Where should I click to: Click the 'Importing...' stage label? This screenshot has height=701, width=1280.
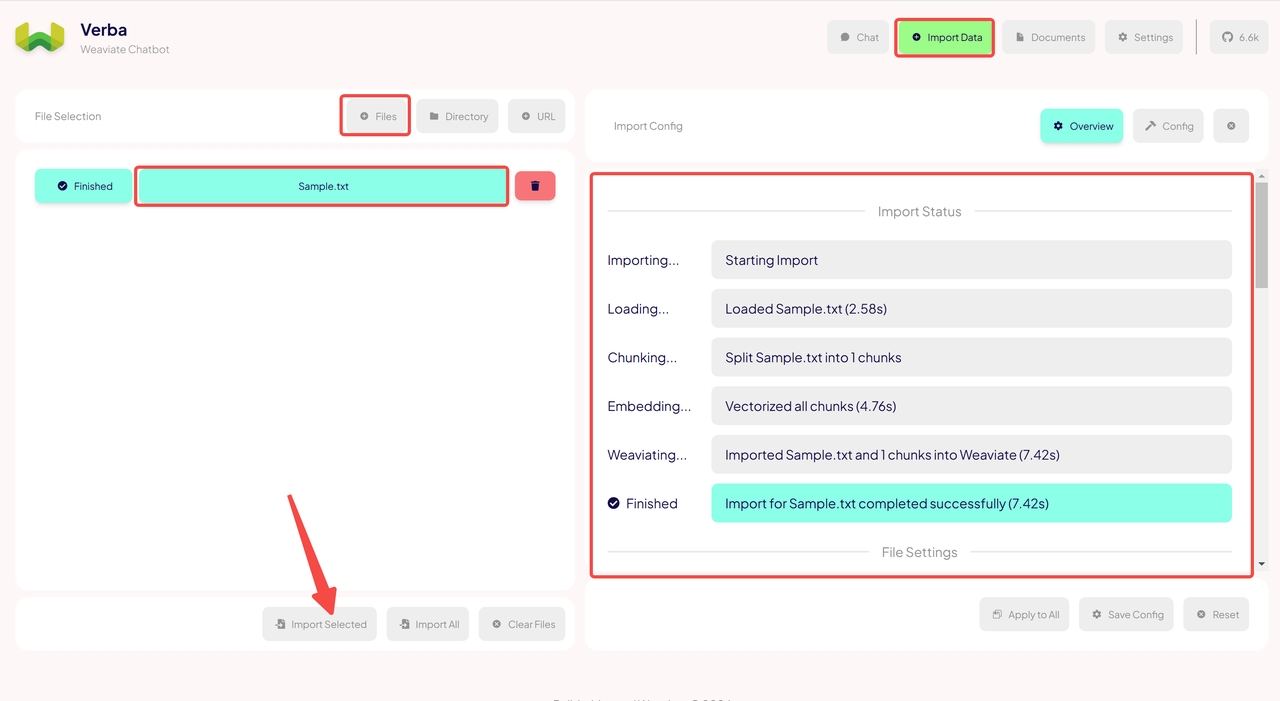pos(643,260)
